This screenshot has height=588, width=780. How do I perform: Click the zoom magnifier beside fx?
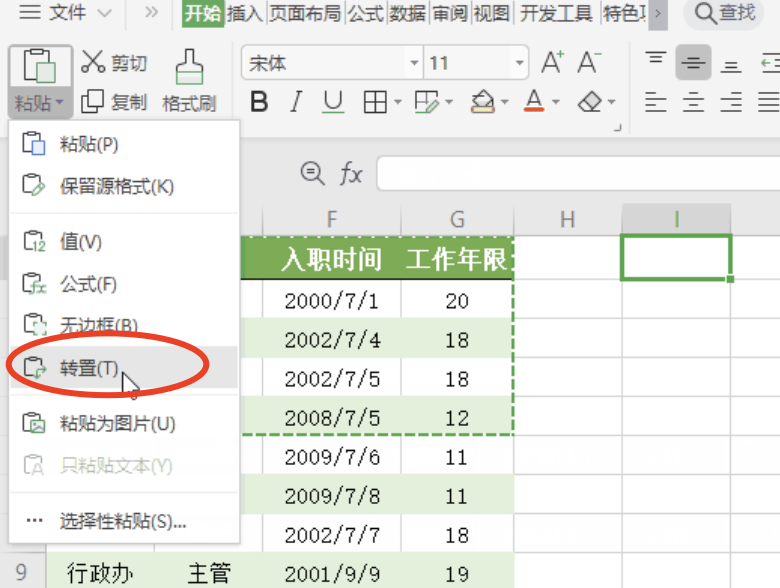(312, 174)
